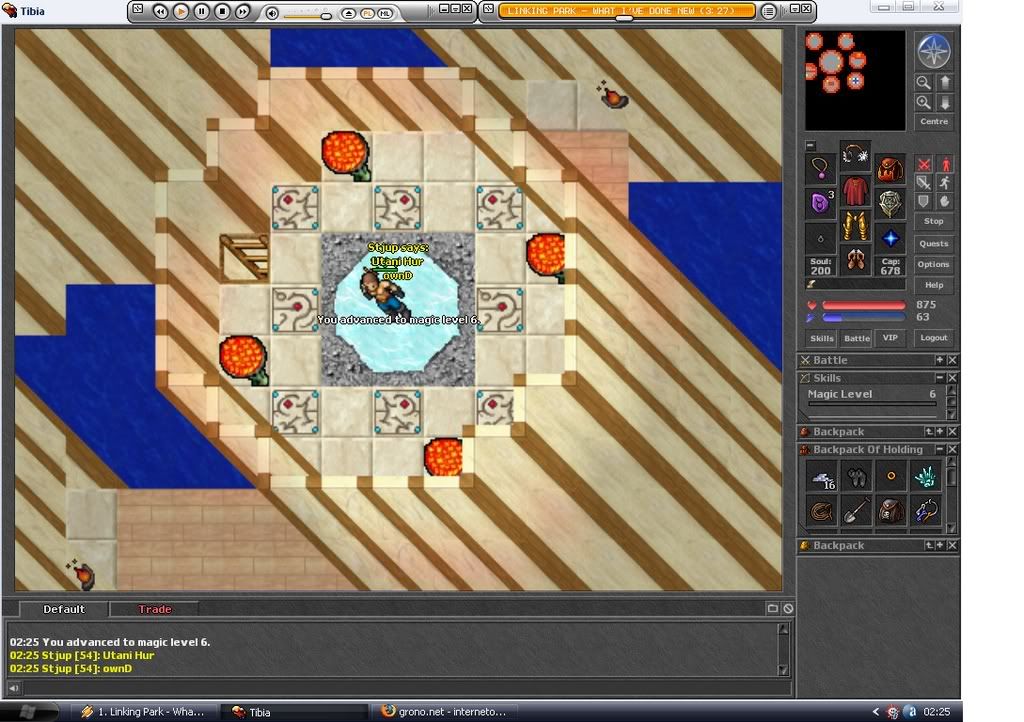The height and width of the screenshot is (722, 1024).
Task: Zoom in the minimap
Action: click(923, 102)
